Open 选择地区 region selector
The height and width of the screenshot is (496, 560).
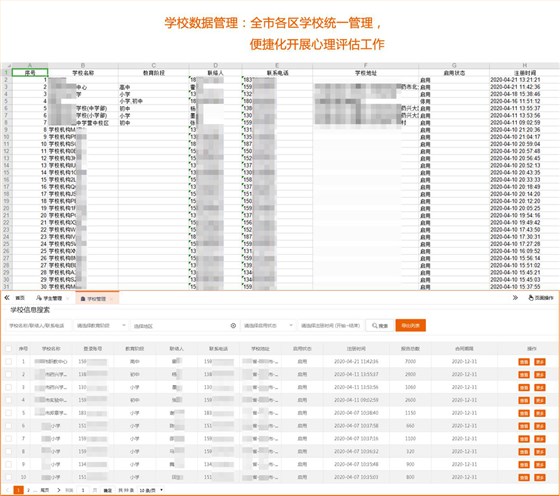pos(184,325)
